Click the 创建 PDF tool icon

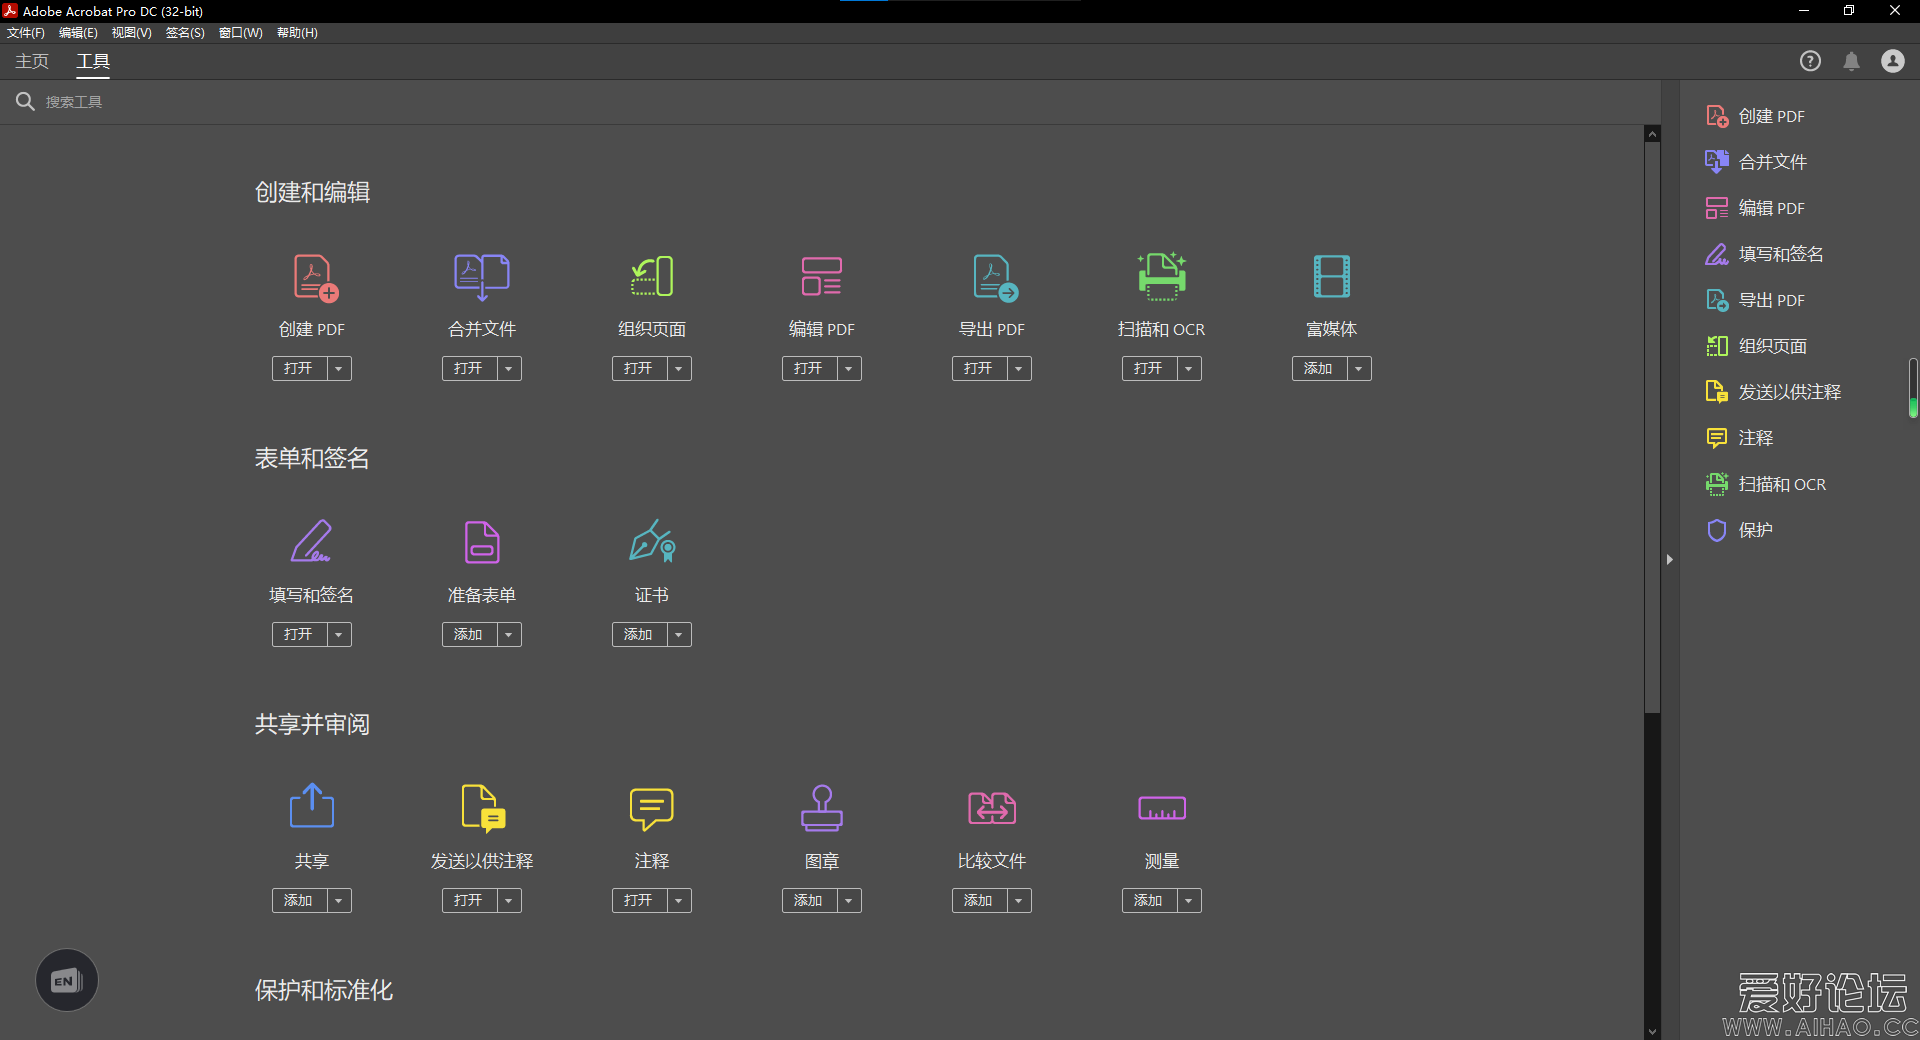click(313, 278)
